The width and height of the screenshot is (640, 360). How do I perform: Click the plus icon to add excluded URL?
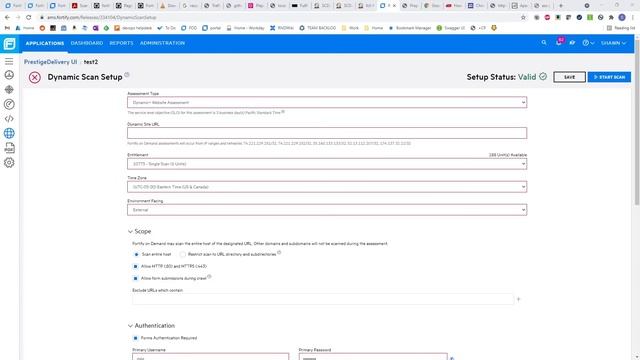pos(518,299)
